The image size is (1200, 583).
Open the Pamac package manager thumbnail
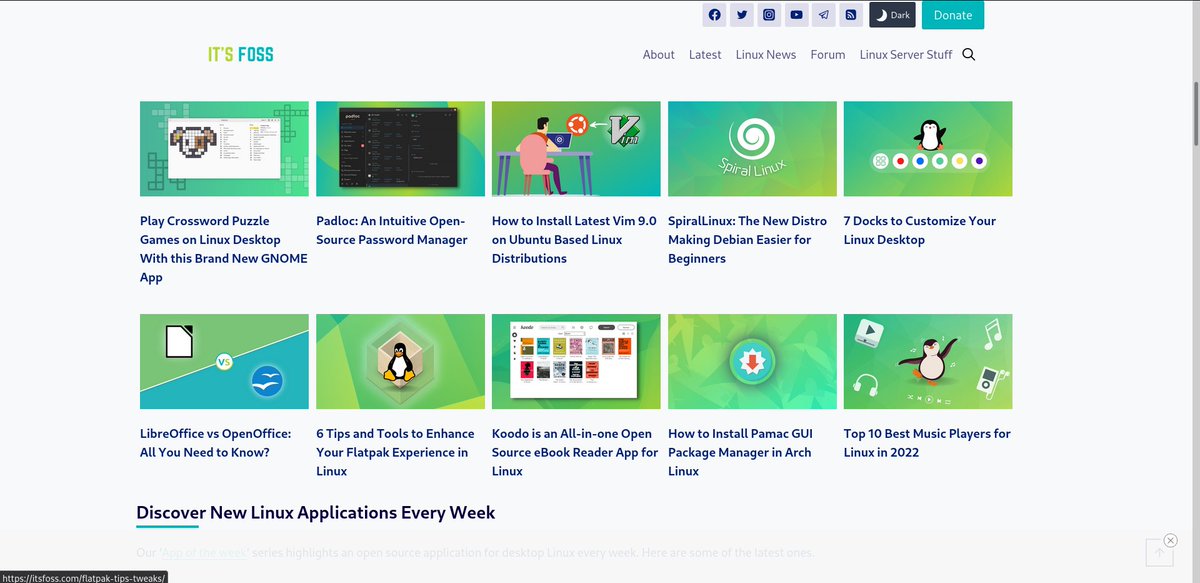(x=752, y=361)
